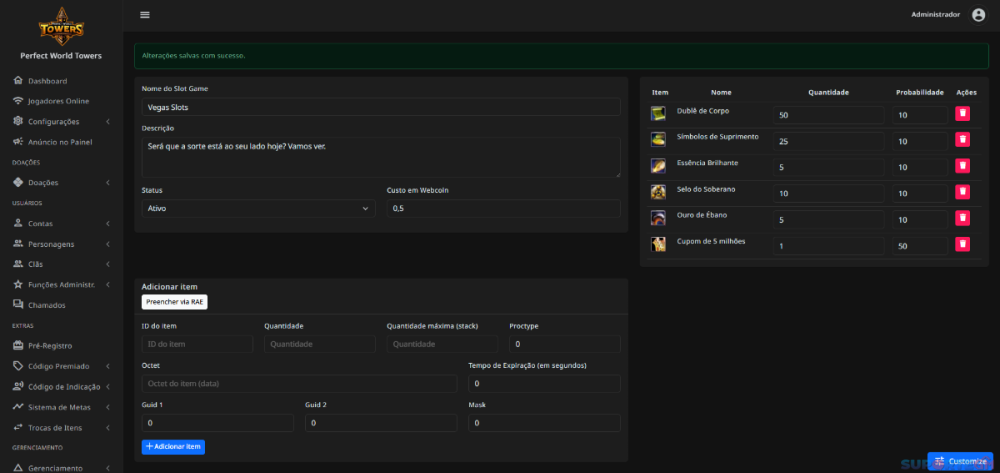Delete the Dublê de Corpo item row

tap(962, 114)
